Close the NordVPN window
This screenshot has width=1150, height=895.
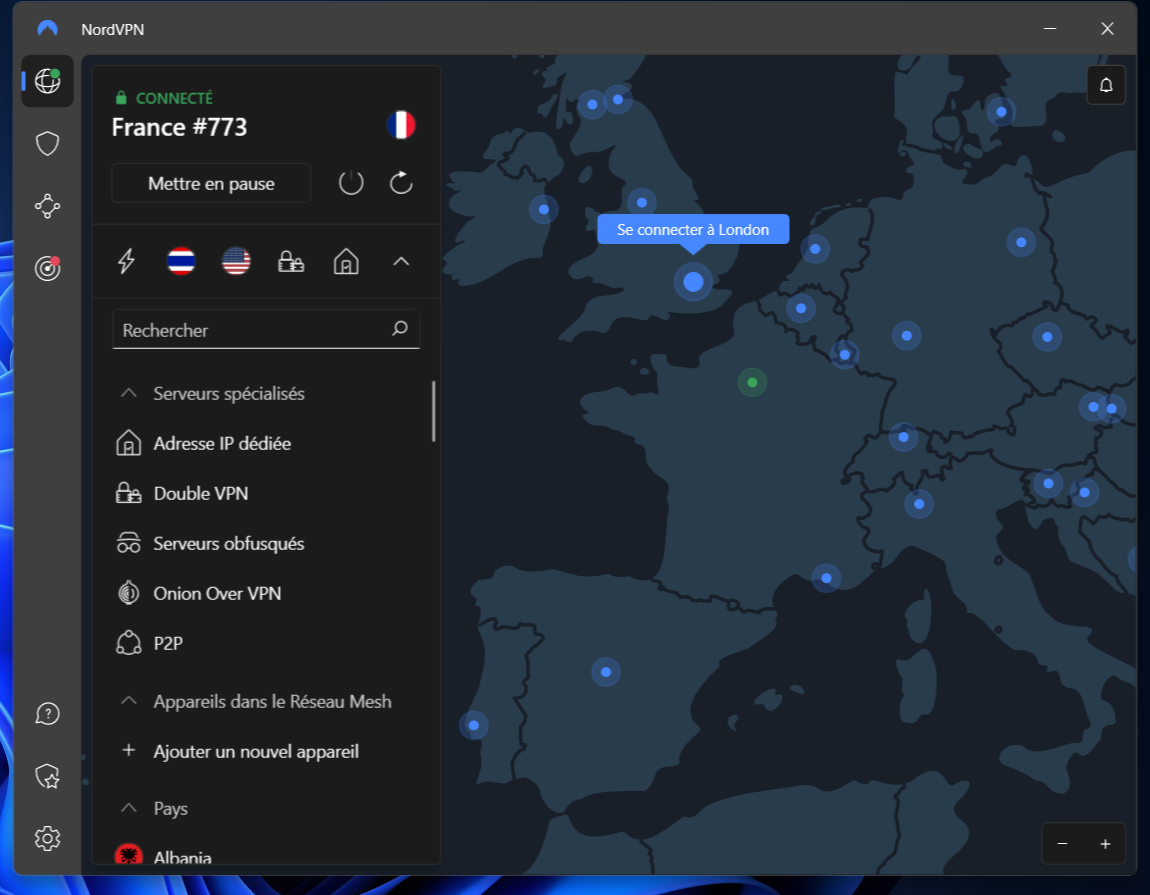(1107, 29)
